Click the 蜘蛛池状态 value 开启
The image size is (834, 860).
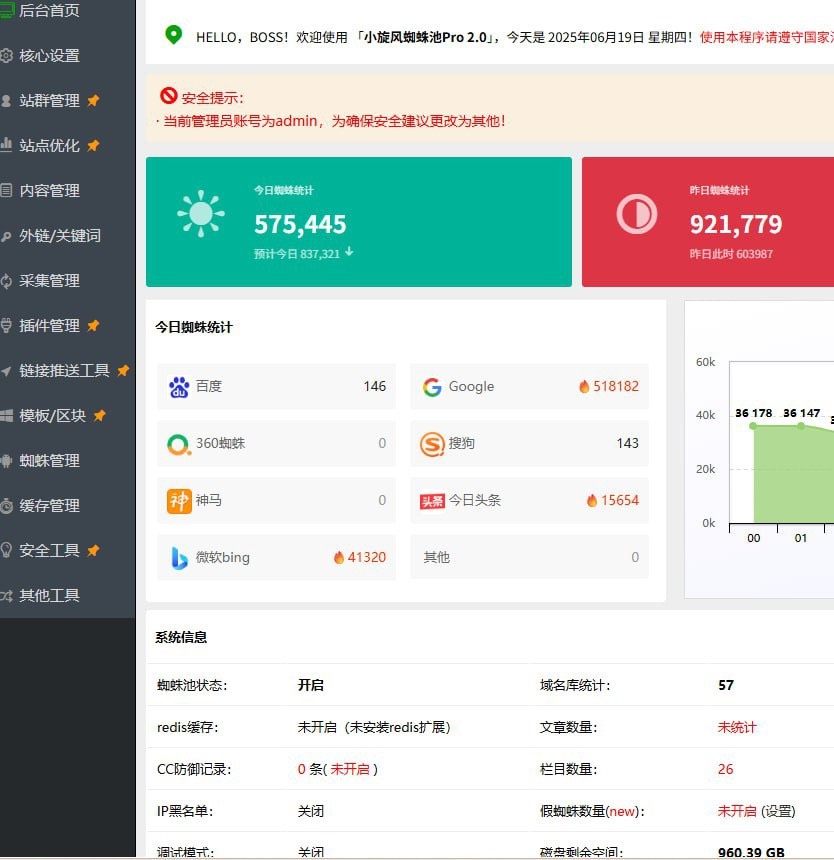[310, 685]
